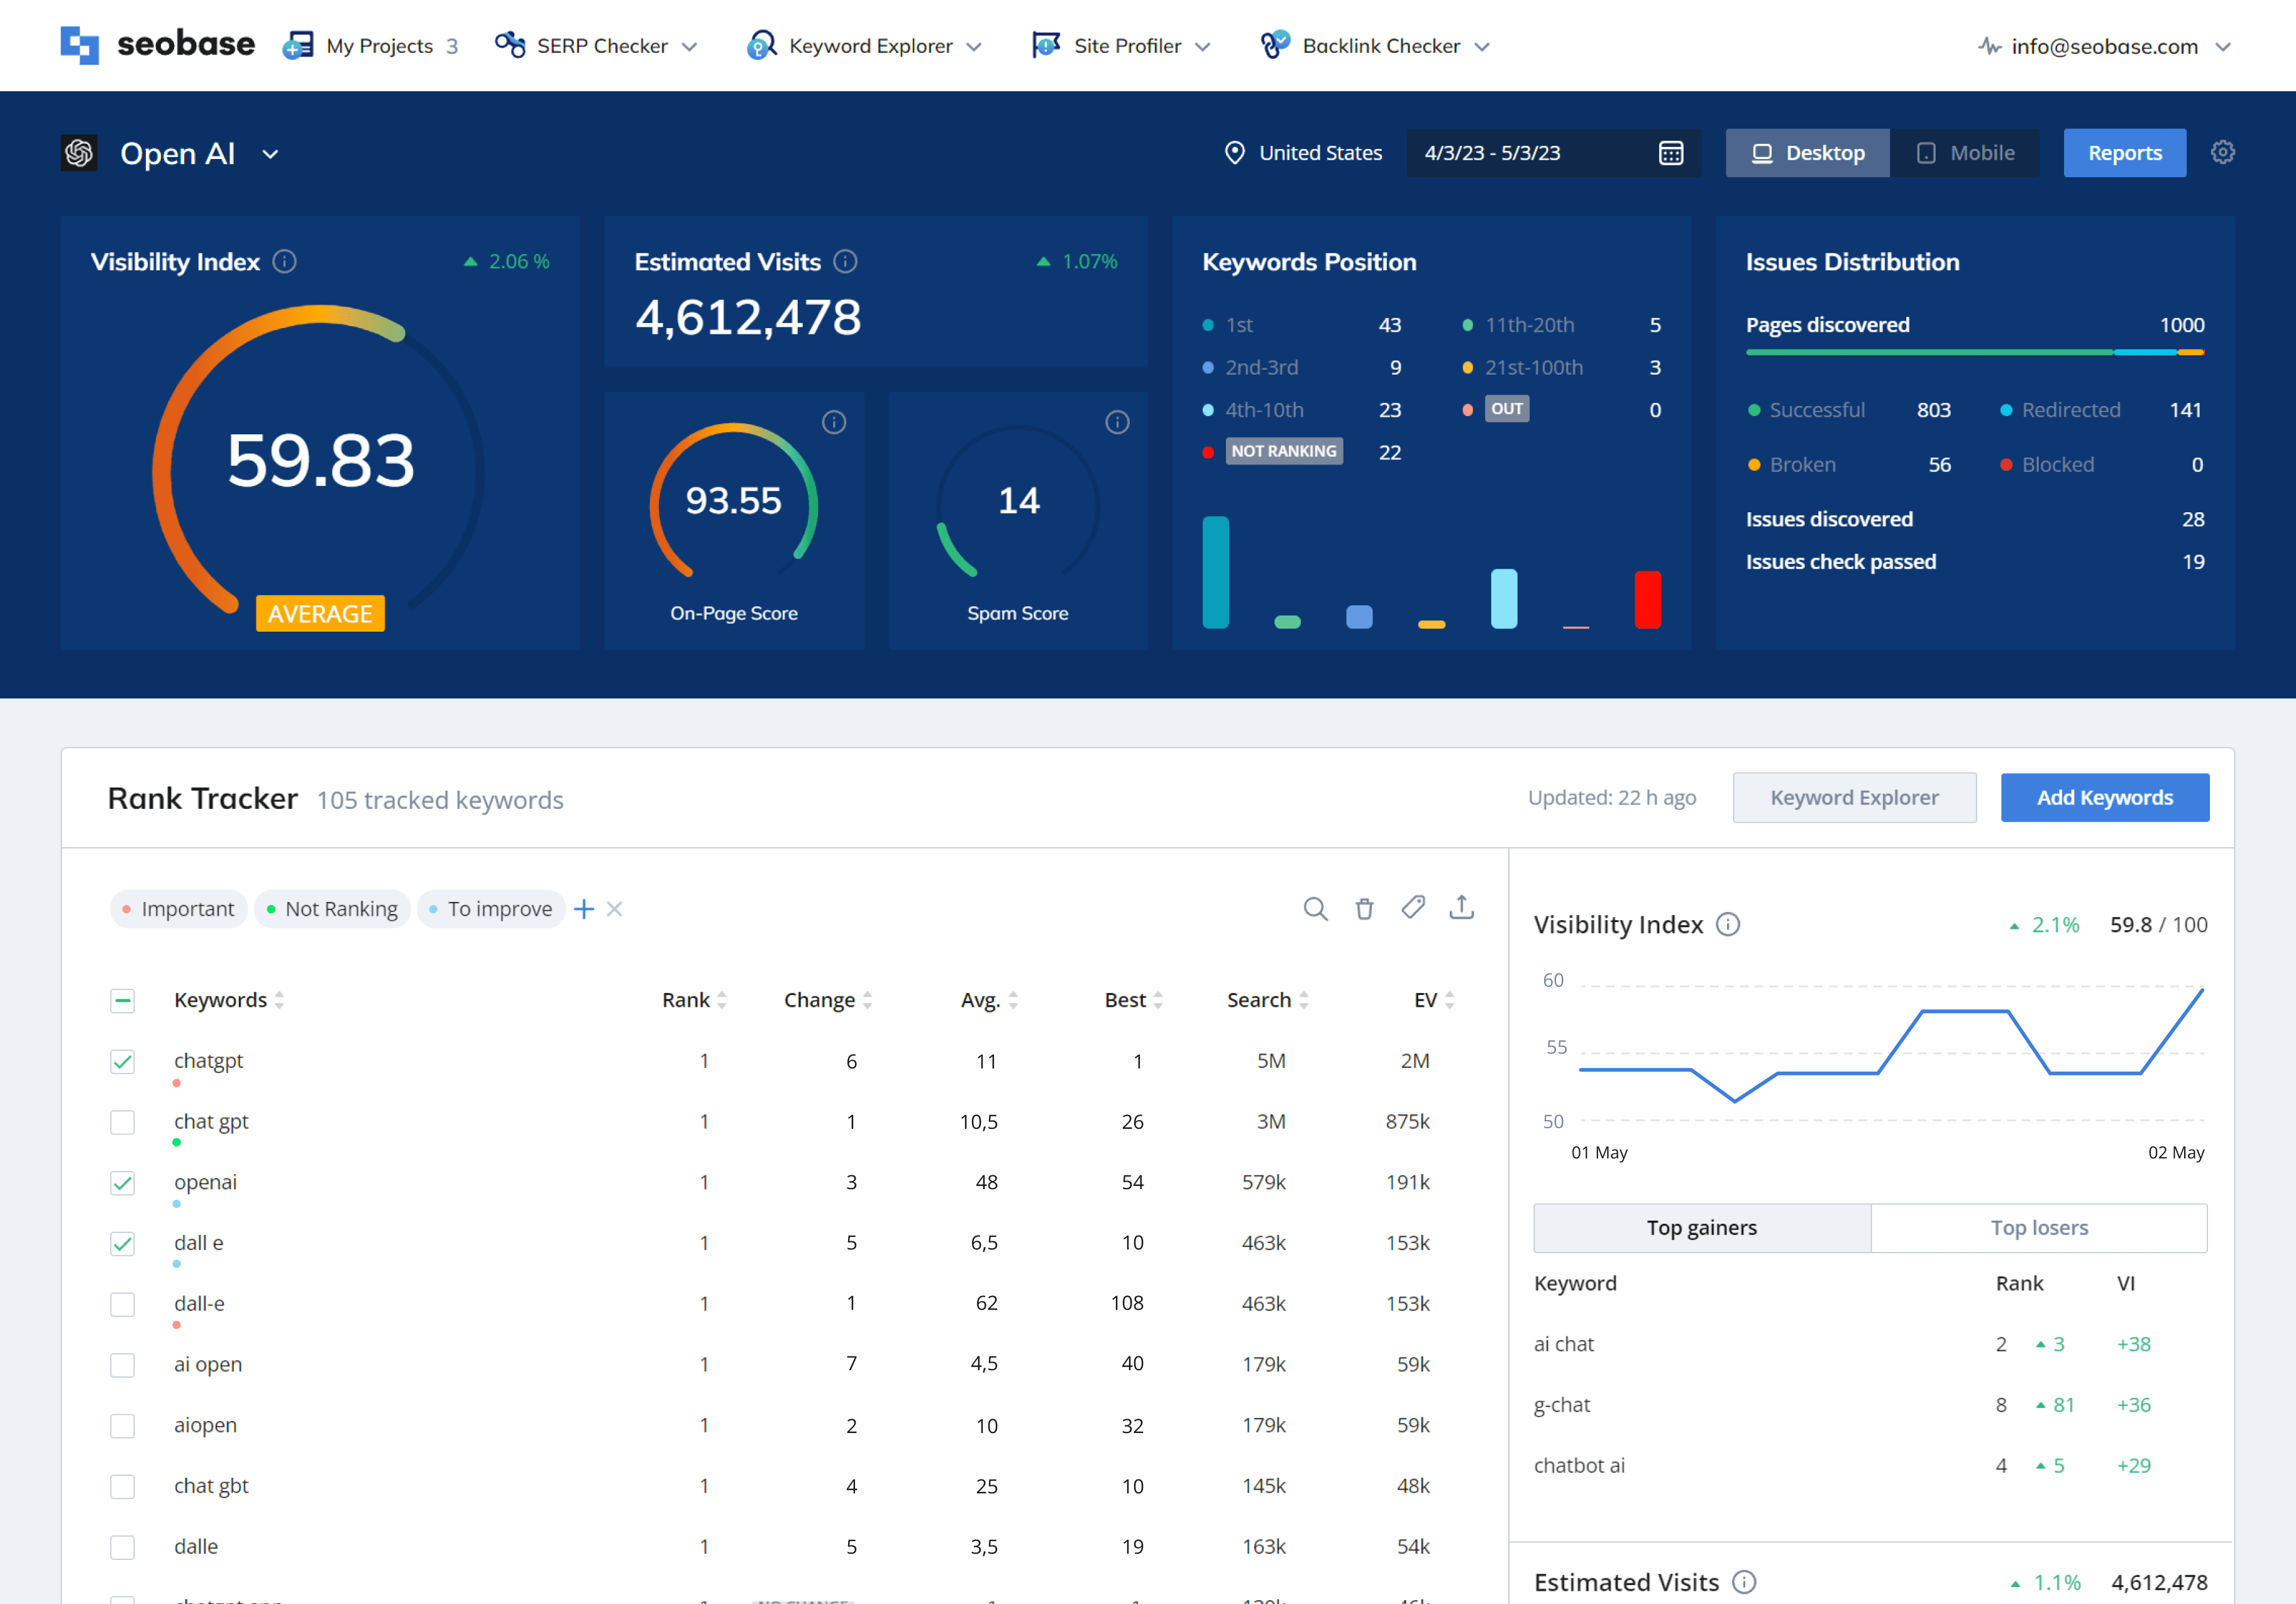This screenshot has height=1604, width=2296.
Task: Sort table by Rank column
Action: tap(694, 1000)
